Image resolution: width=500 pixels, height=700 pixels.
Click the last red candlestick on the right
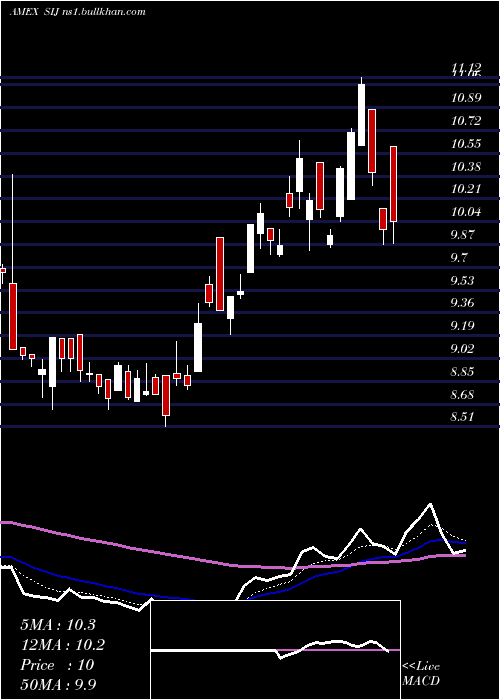point(393,184)
